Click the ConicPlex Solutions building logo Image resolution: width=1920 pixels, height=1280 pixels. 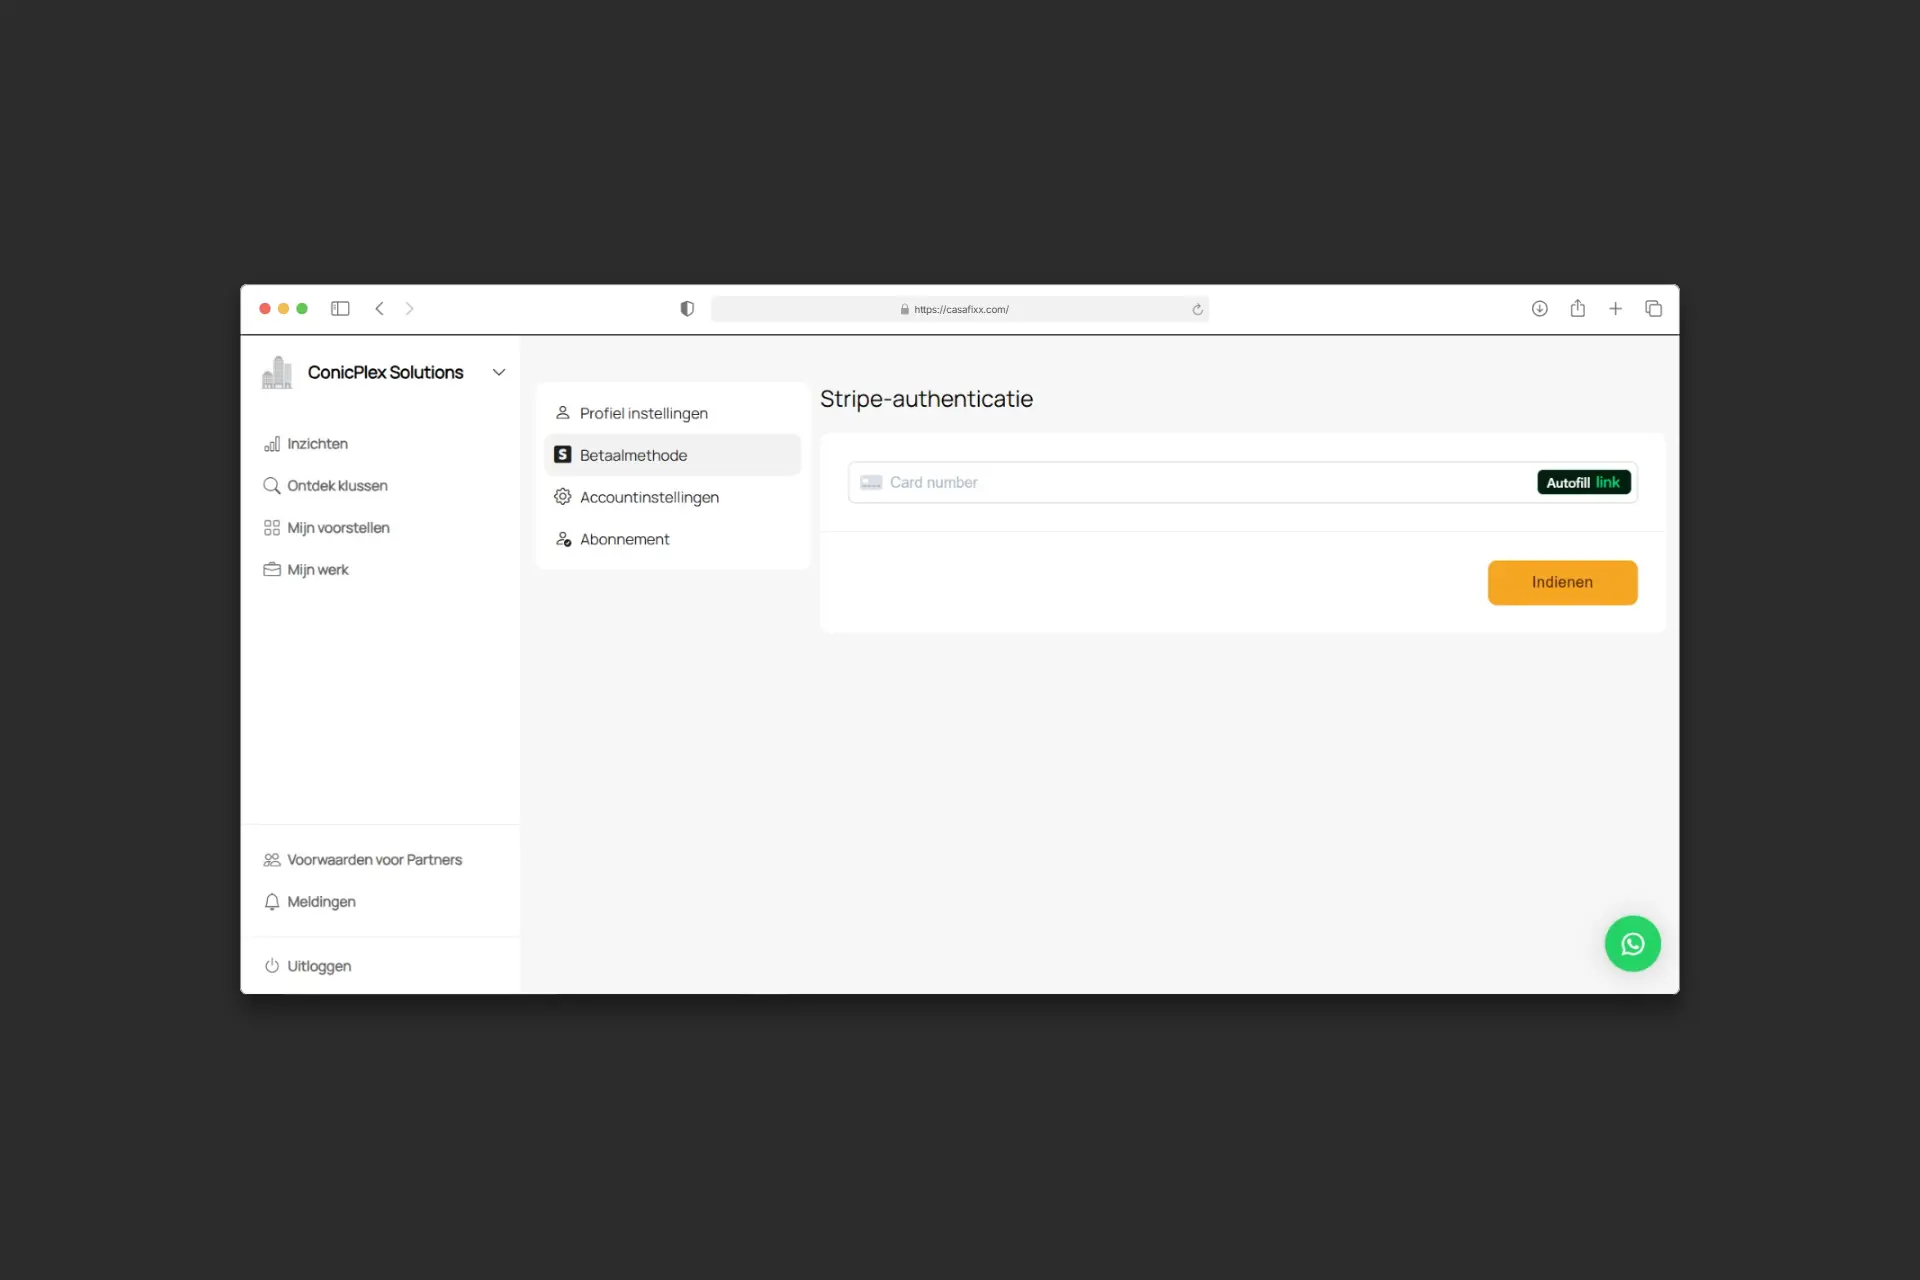point(277,373)
